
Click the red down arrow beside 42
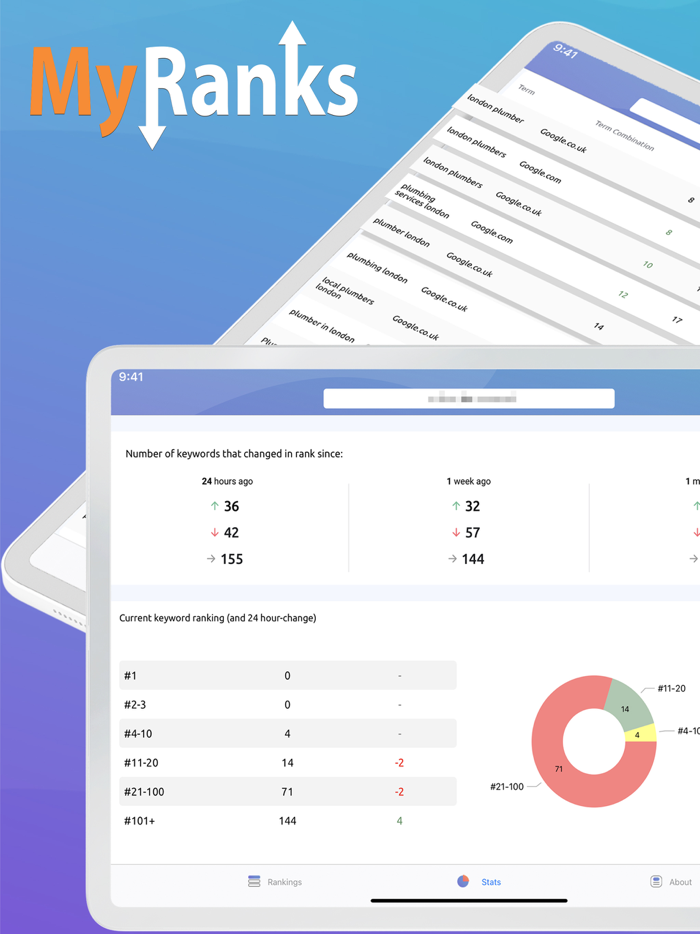[214, 533]
